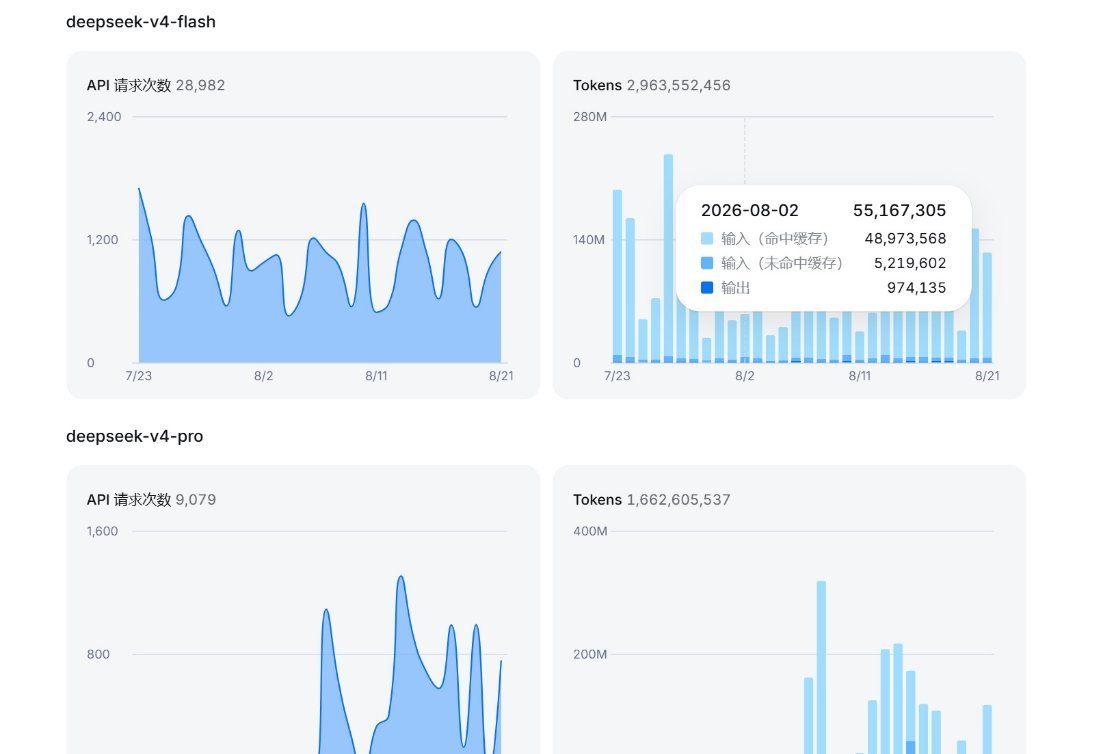Click the 2,400 y-axis label on flash API chart

(104, 117)
